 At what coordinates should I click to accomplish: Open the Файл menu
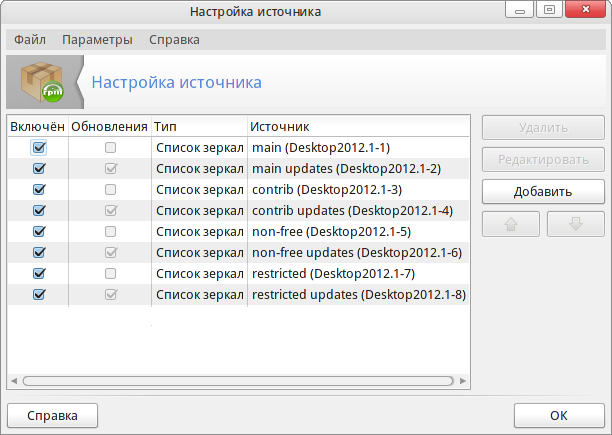point(30,40)
